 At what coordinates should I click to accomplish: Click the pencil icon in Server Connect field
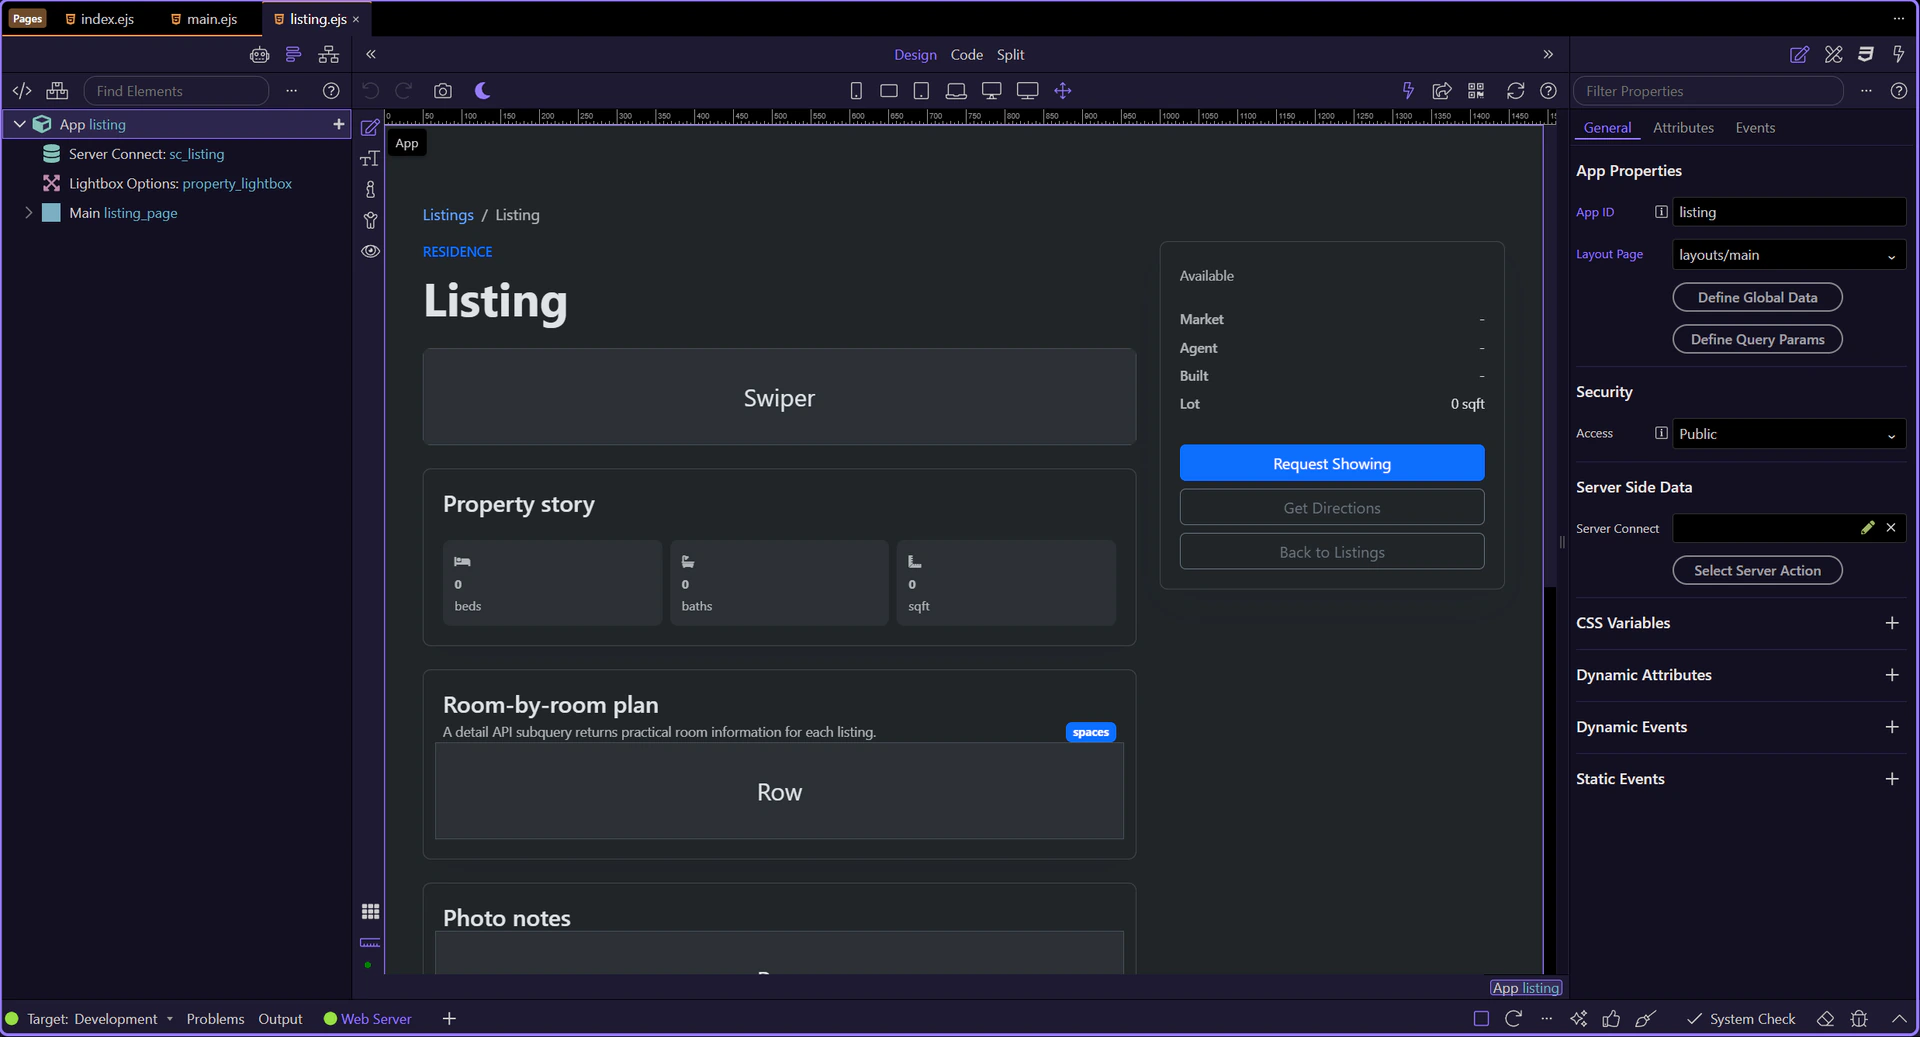click(1867, 528)
